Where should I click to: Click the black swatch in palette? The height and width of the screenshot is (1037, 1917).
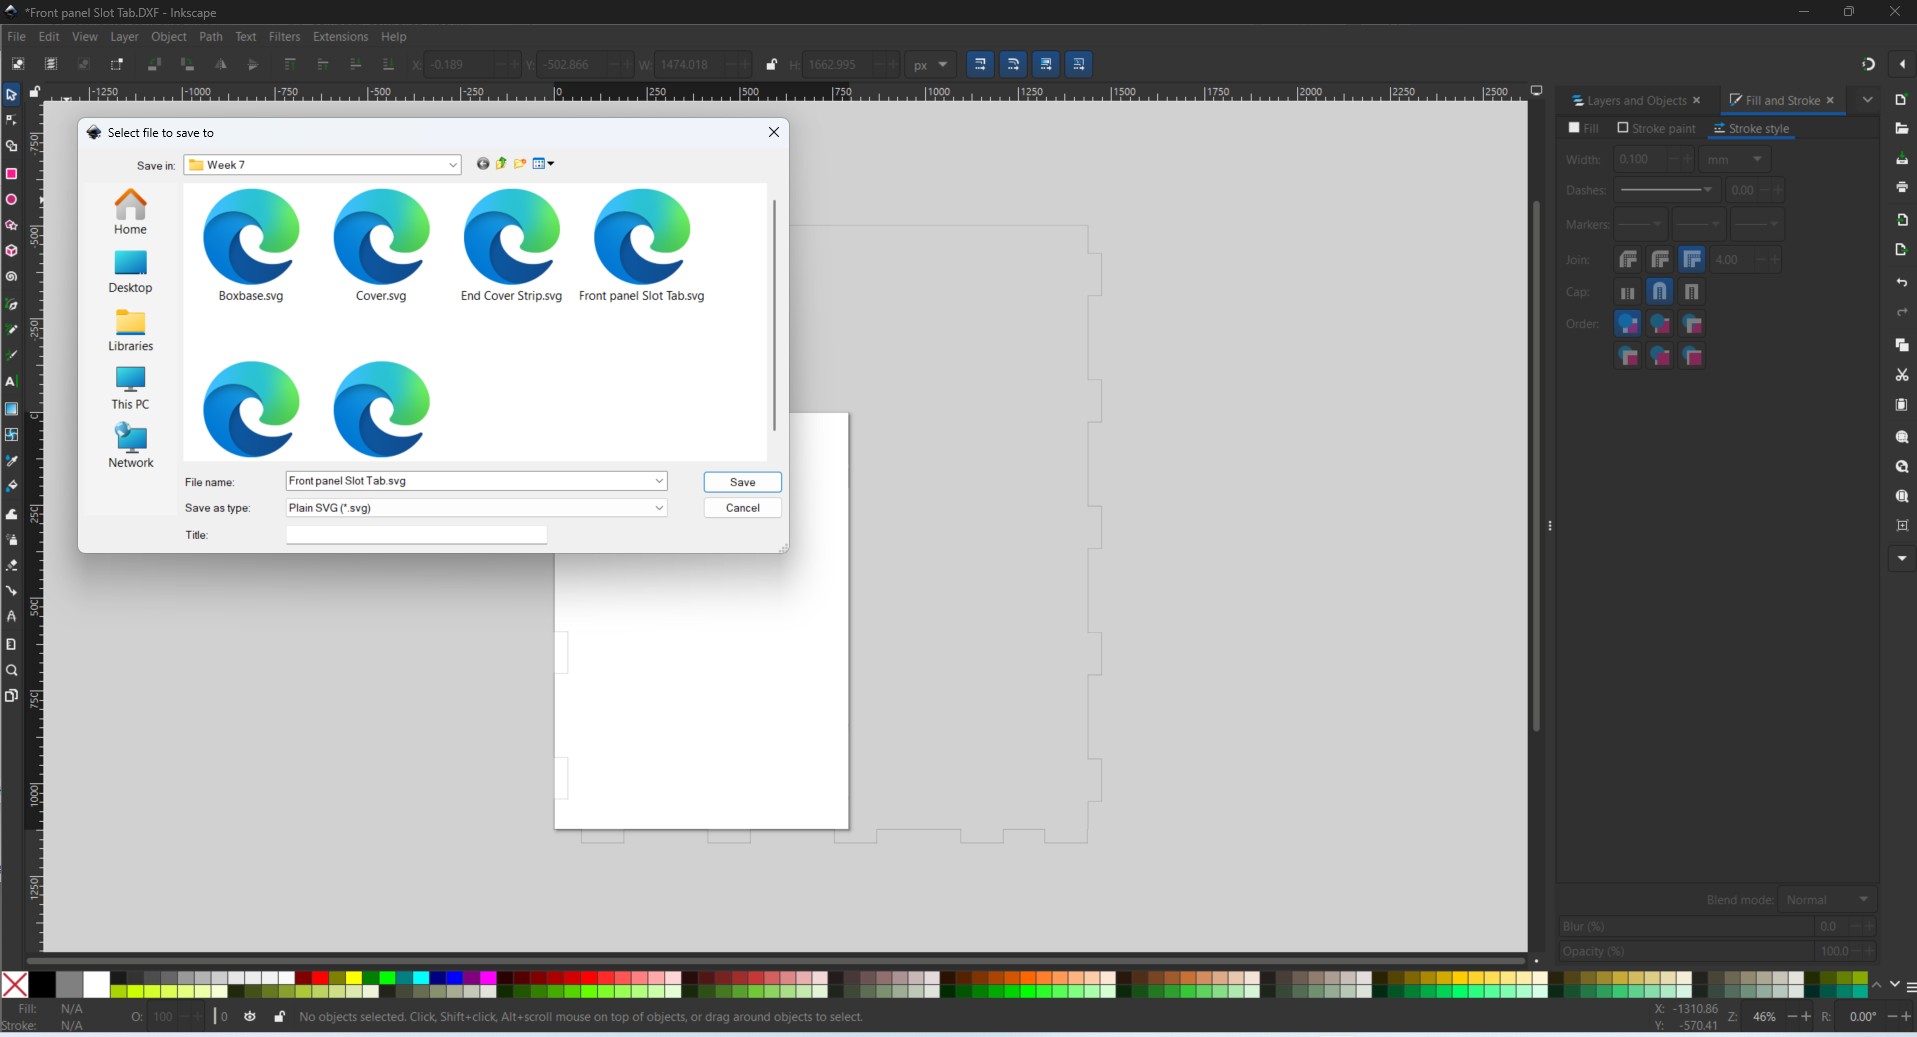[x=42, y=985]
